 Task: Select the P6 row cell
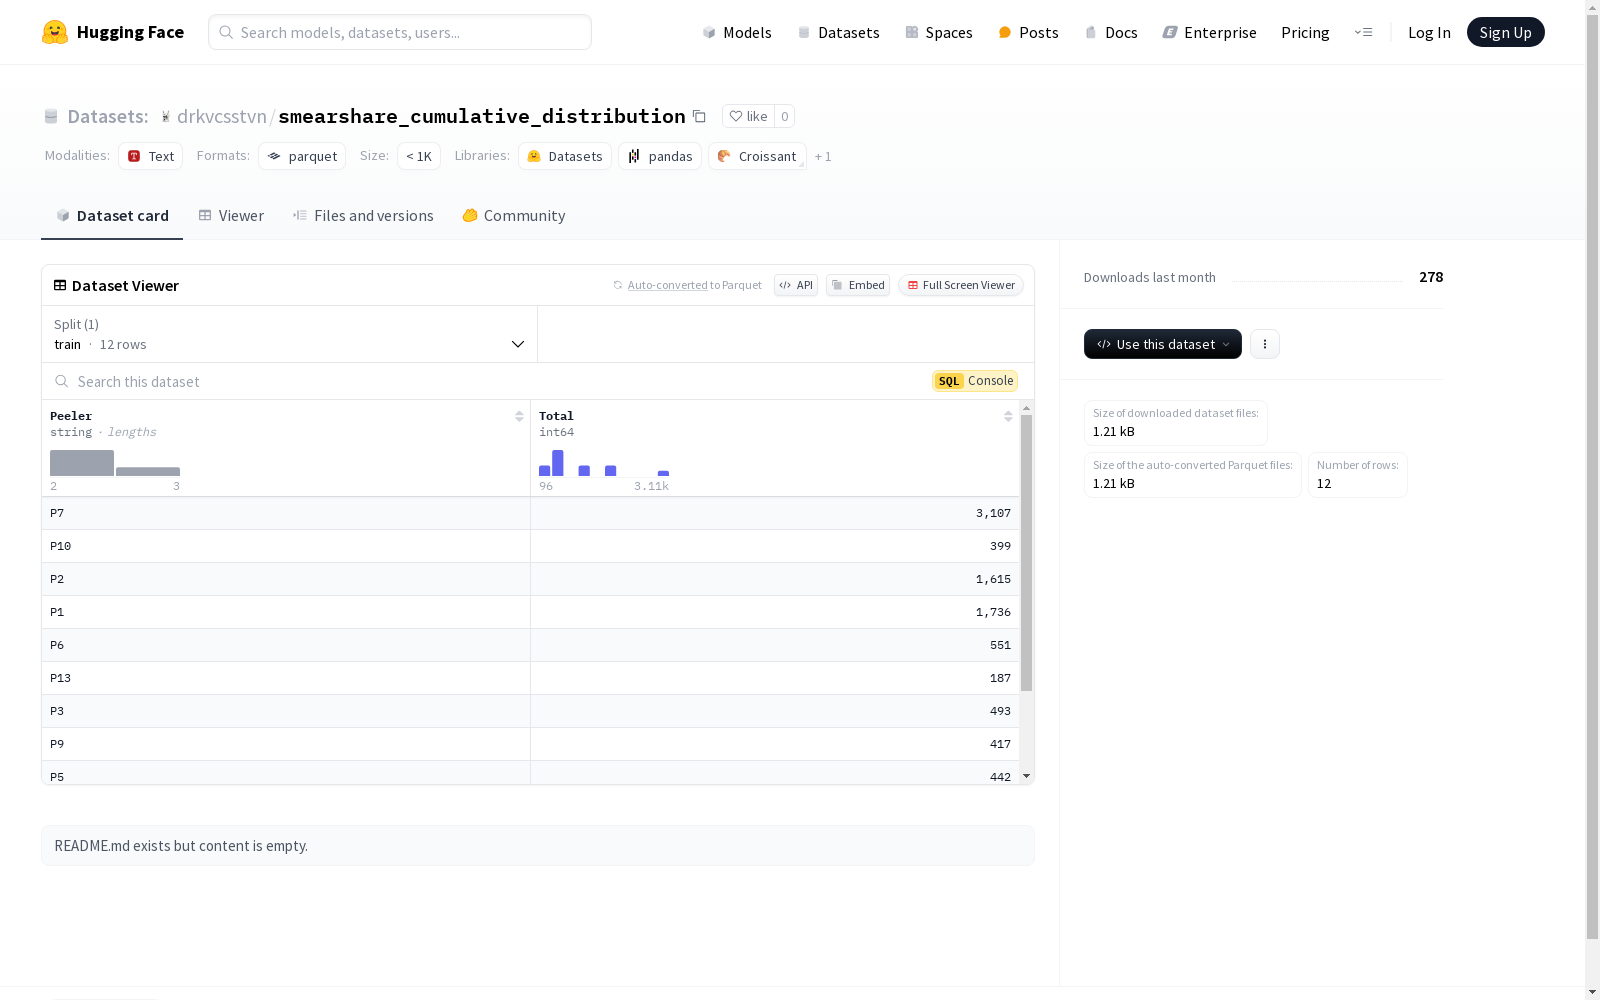coord(286,645)
